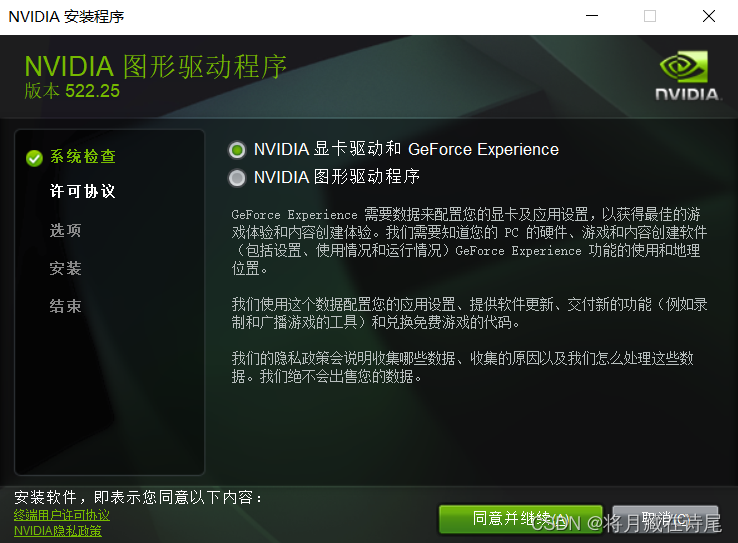
Task: Select the 选项 step in sidebar
Action: [x=65, y=231]
